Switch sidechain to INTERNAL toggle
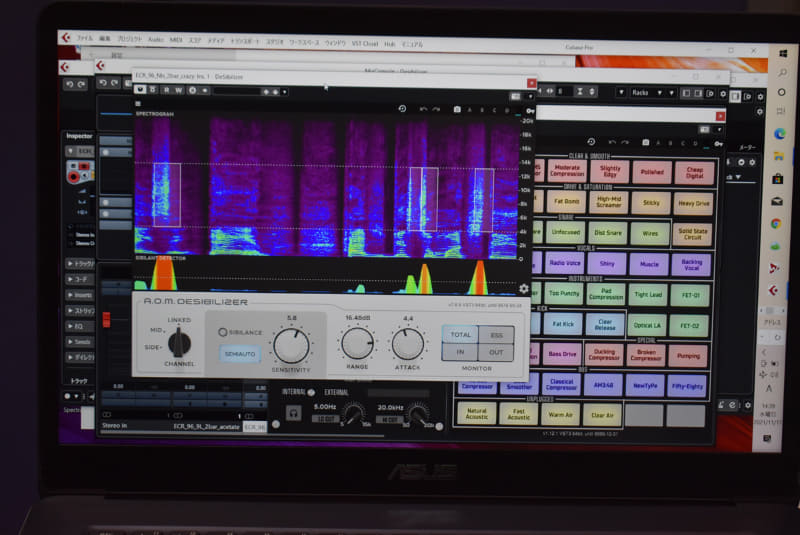This screenshot has width=800, height=535. (311, 392)
